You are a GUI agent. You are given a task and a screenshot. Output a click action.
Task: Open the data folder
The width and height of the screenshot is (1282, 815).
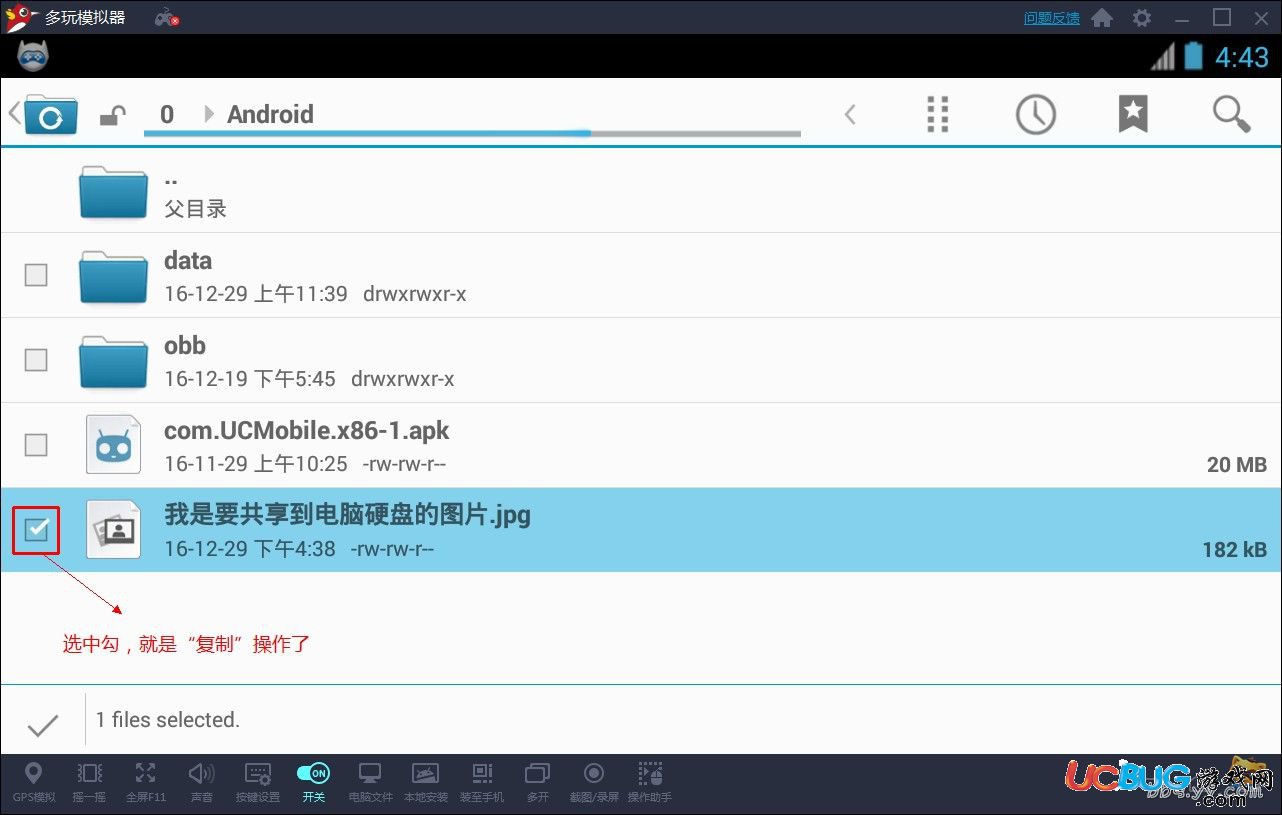click(x=640, y=275)
